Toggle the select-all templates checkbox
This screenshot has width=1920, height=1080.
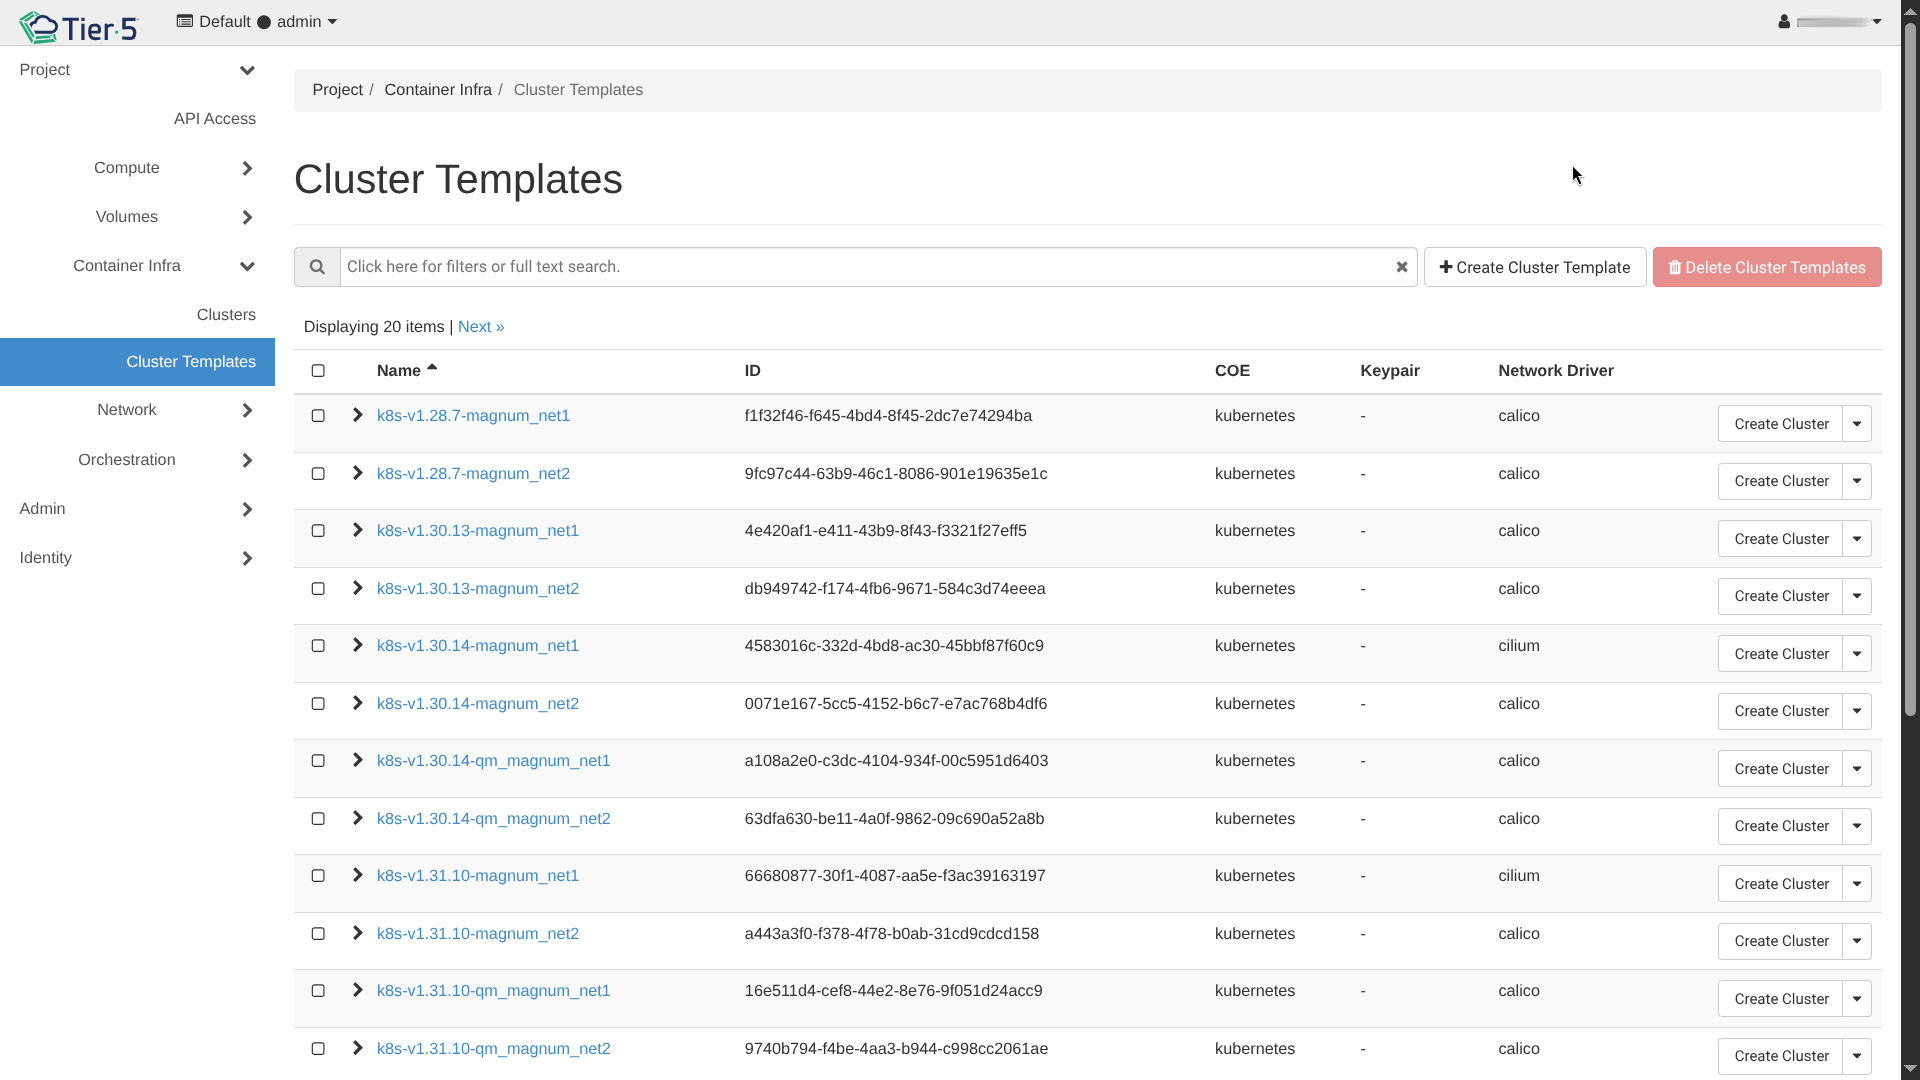tap(318, 371)
